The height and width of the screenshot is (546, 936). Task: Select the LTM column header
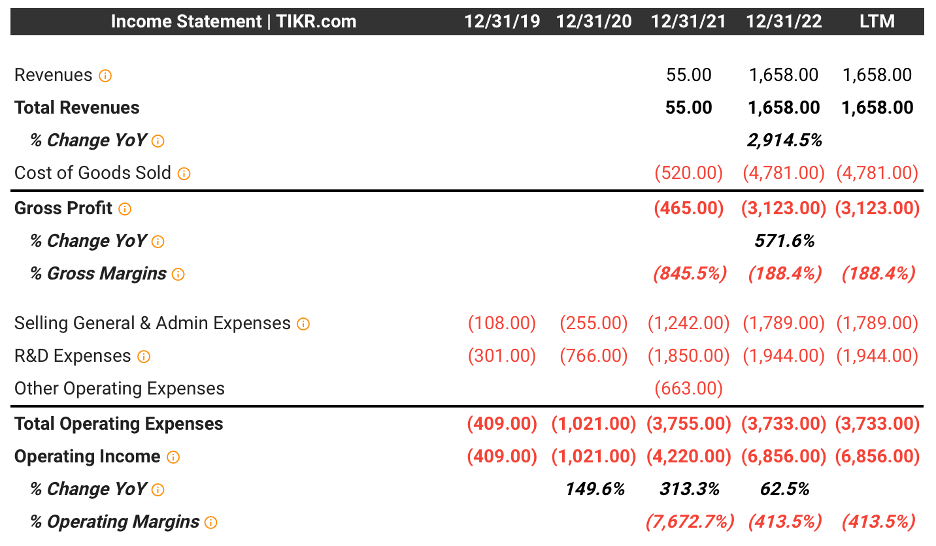point(877,21)
